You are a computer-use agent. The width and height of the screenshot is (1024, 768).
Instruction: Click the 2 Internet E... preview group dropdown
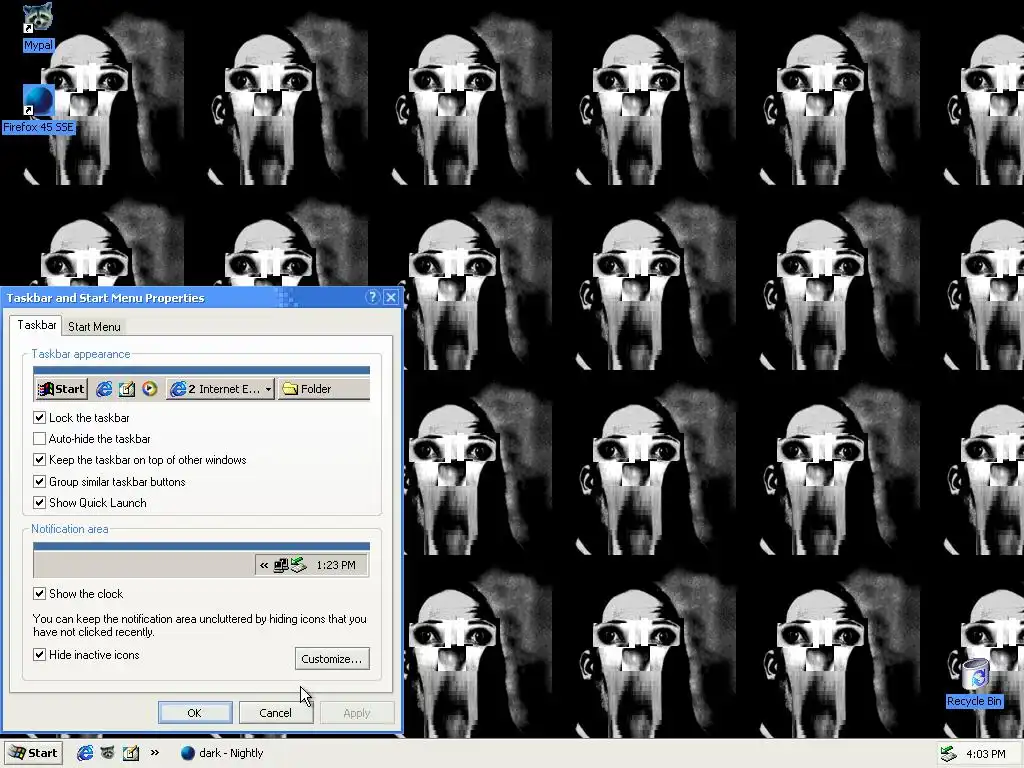[220, 389]
